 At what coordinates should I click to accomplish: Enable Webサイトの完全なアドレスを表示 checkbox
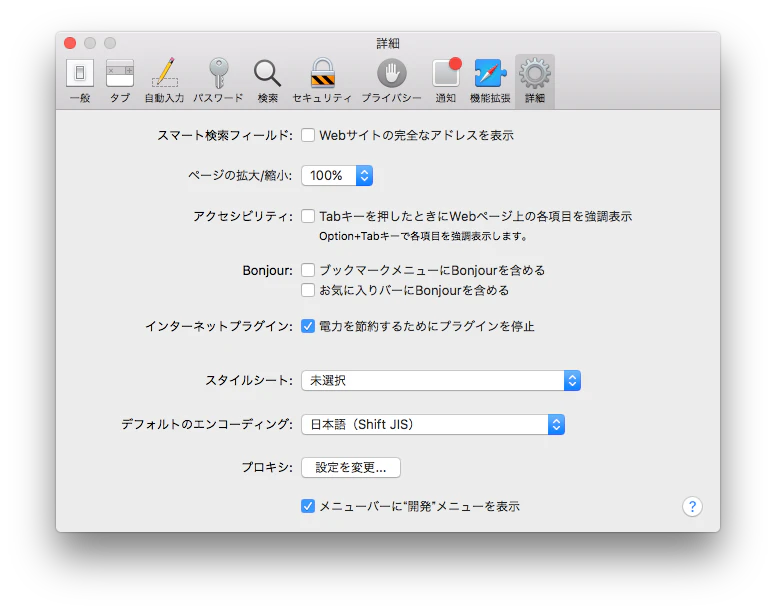[x=308, y=135]
